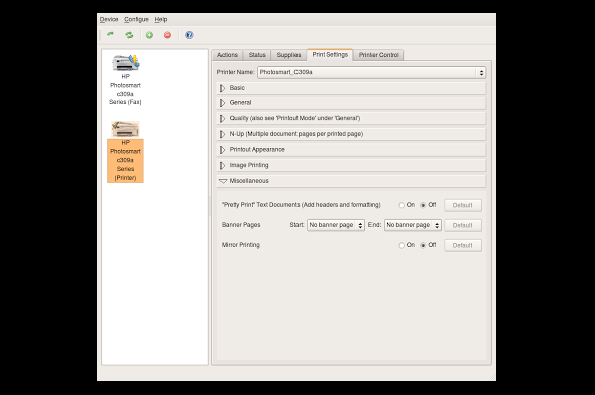Open the Help menu

point(161,19)
